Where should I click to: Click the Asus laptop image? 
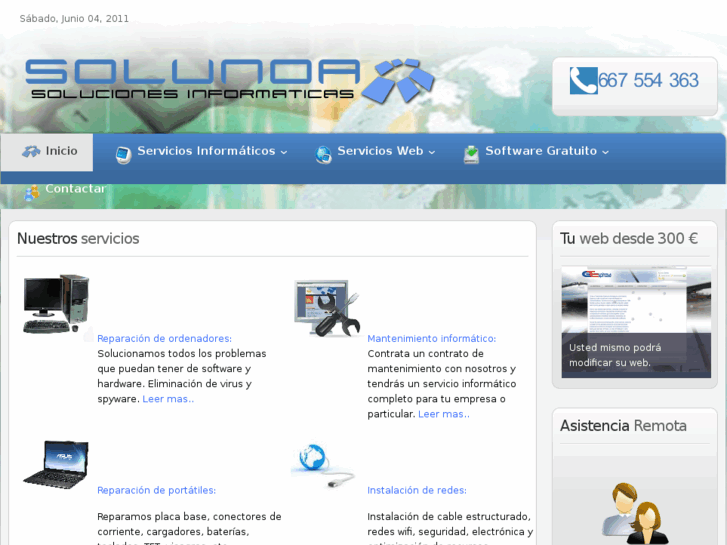coord(56,464)
